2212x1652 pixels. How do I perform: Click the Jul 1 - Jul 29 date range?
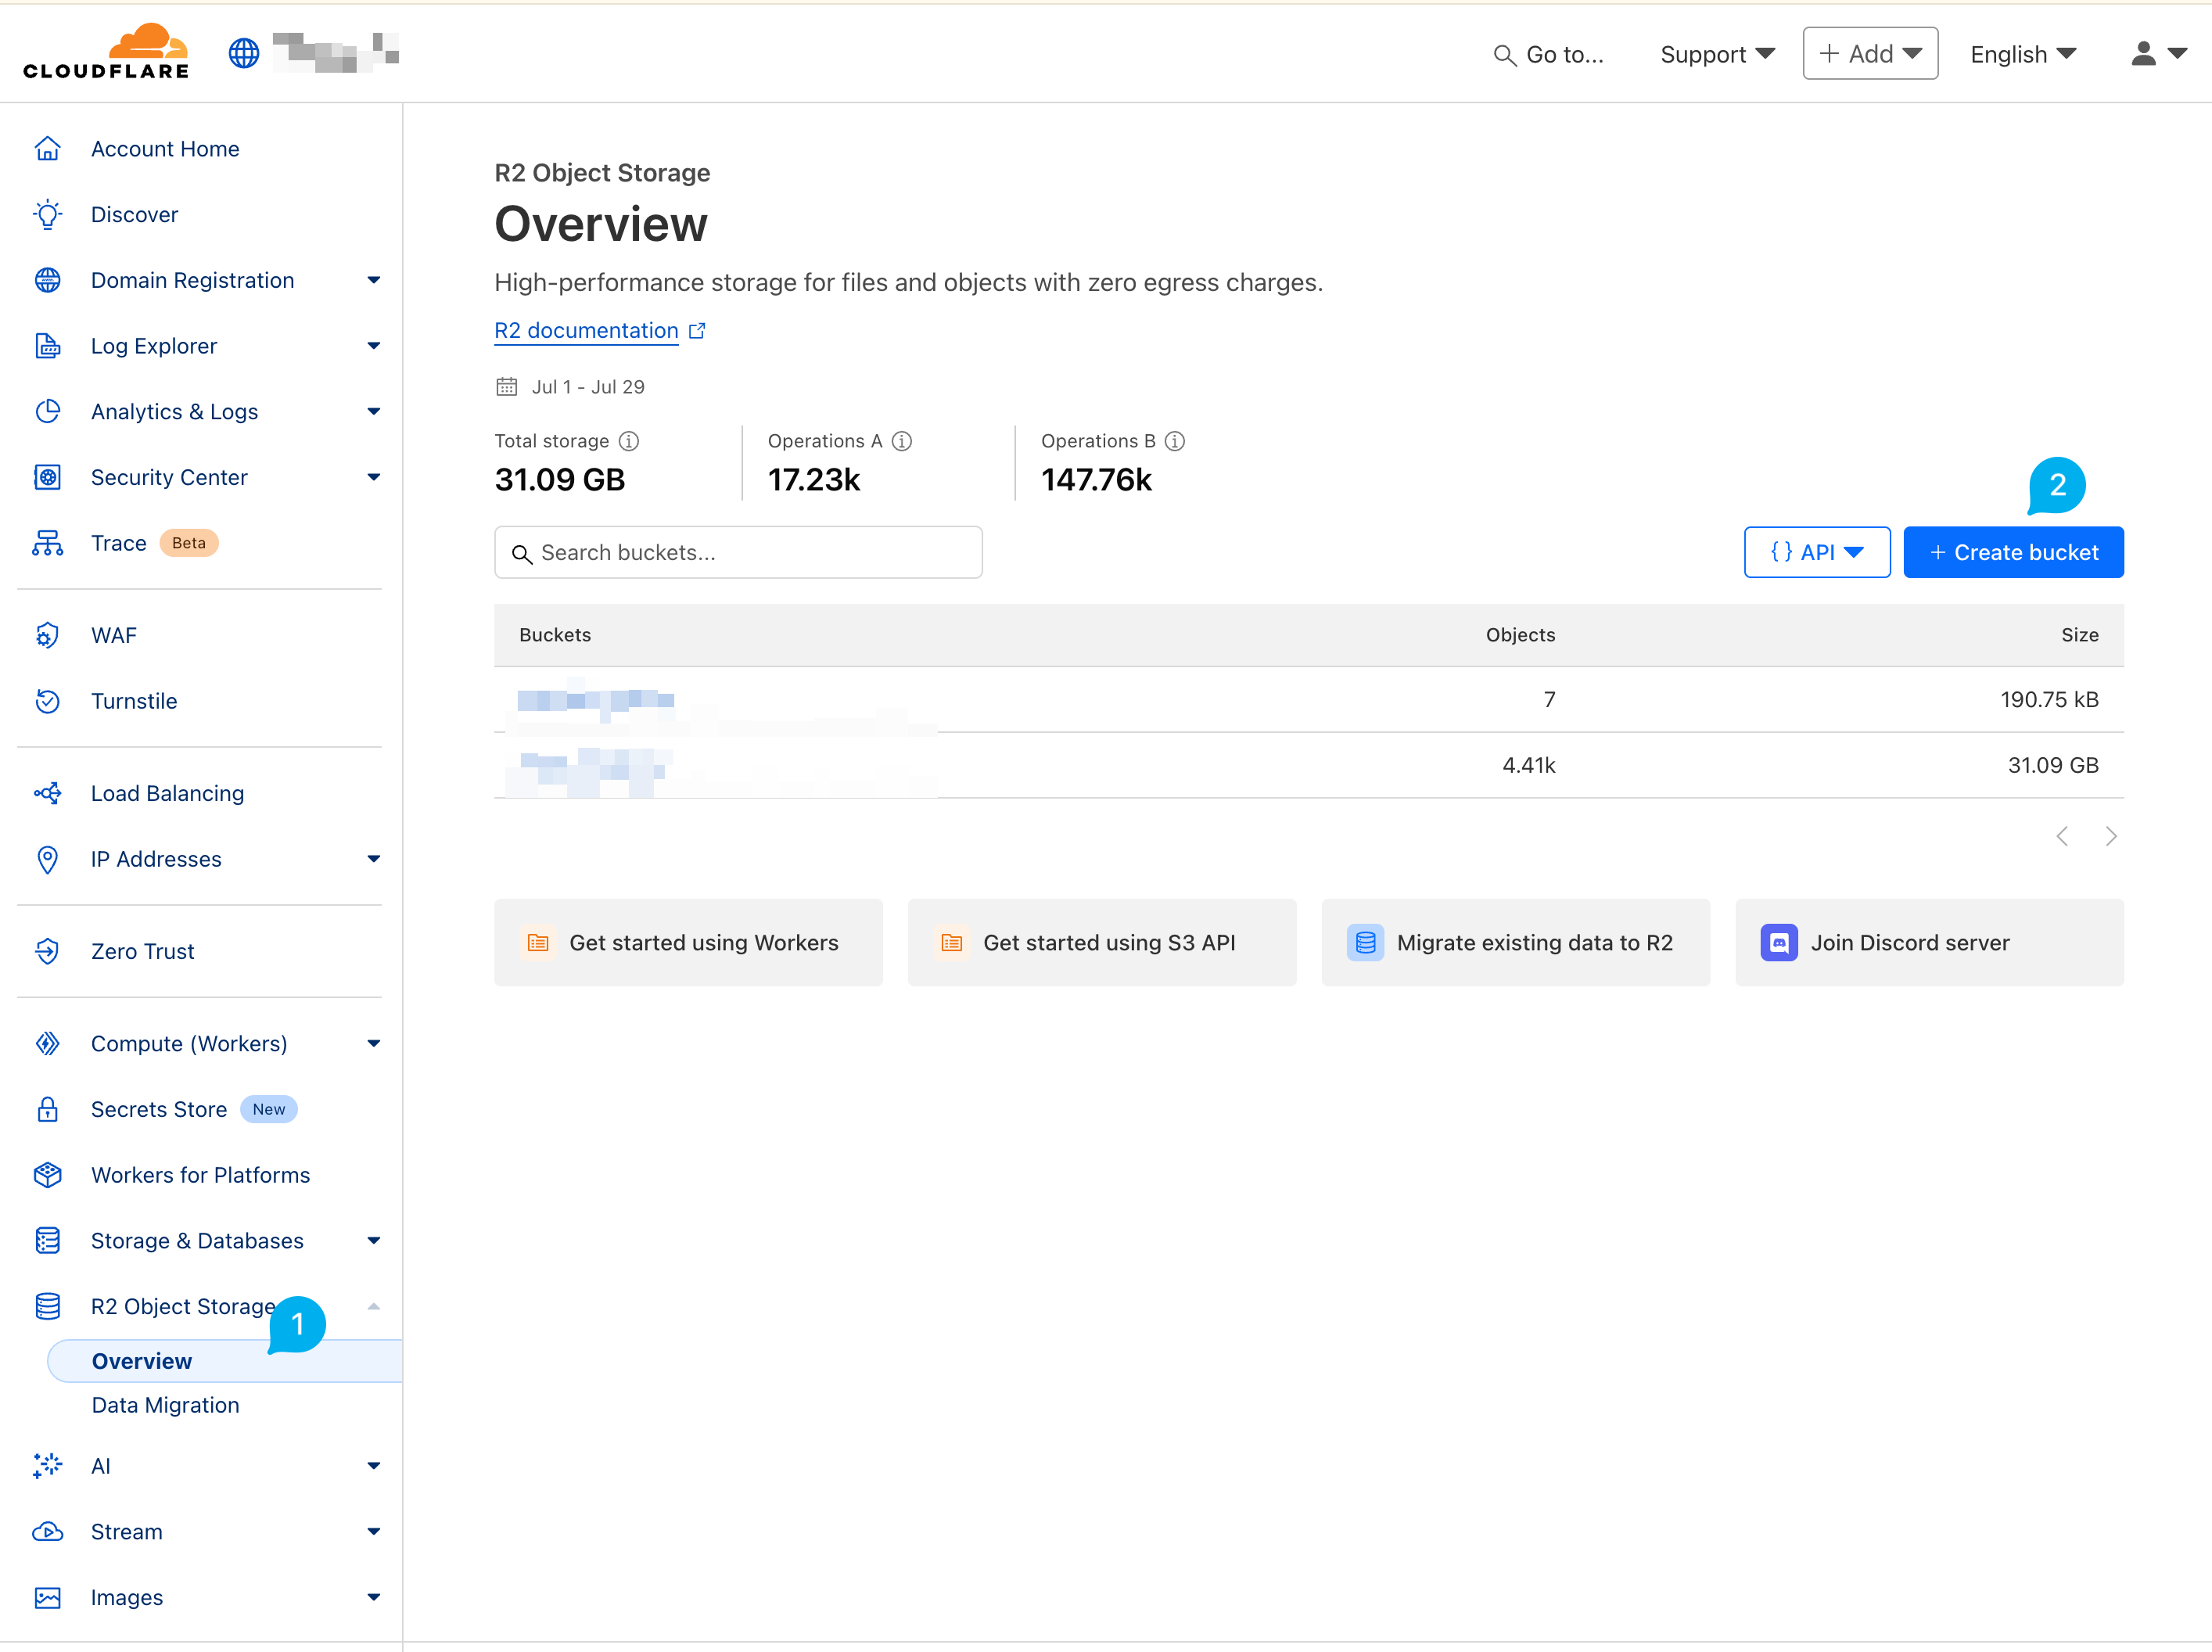(x=588, y=386)
